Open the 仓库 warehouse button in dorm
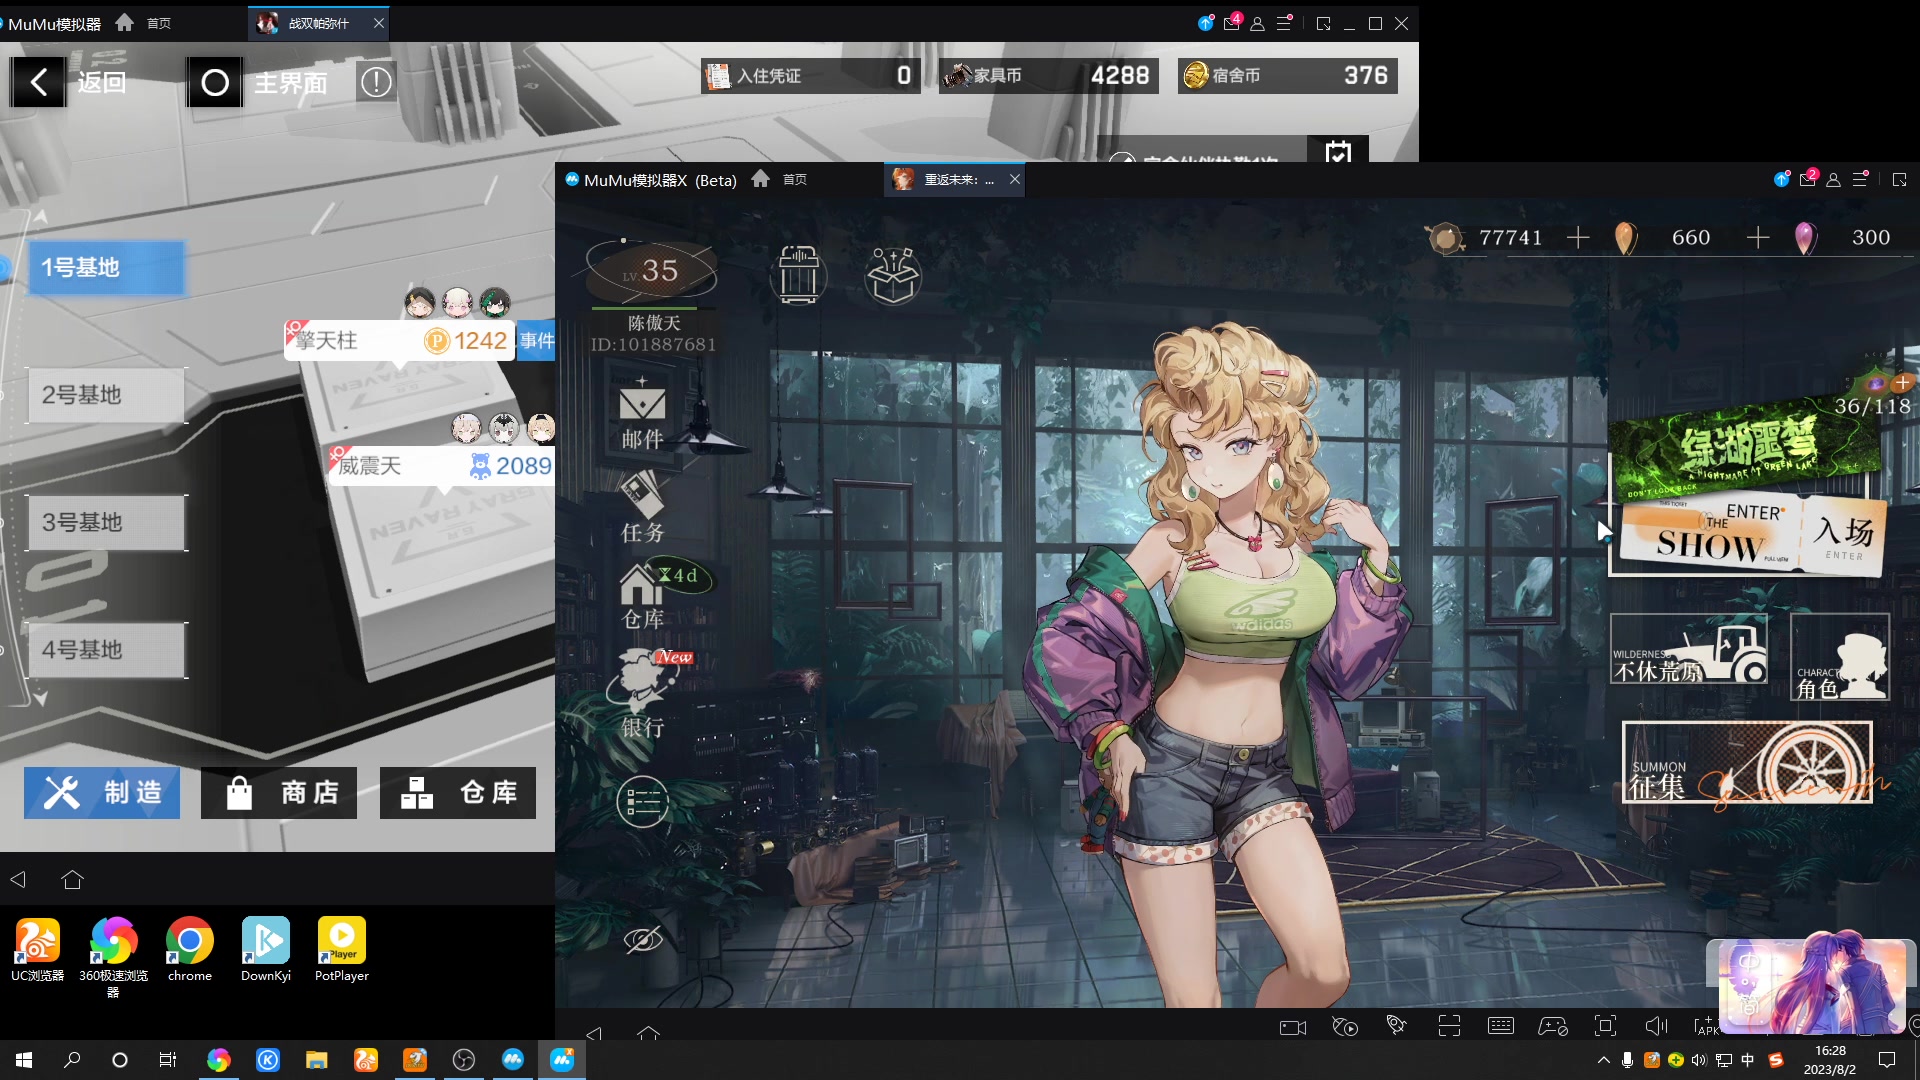1920x1080 pixels. point(458,793)
